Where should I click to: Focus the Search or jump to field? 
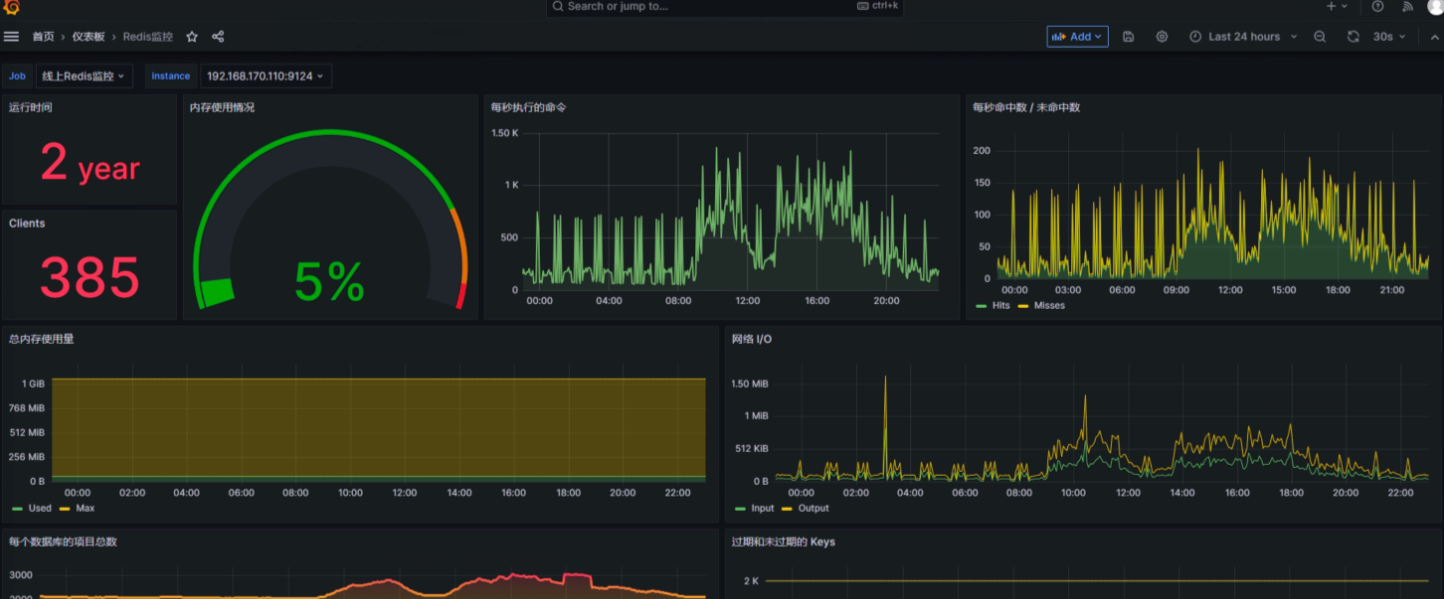(724, 6)
